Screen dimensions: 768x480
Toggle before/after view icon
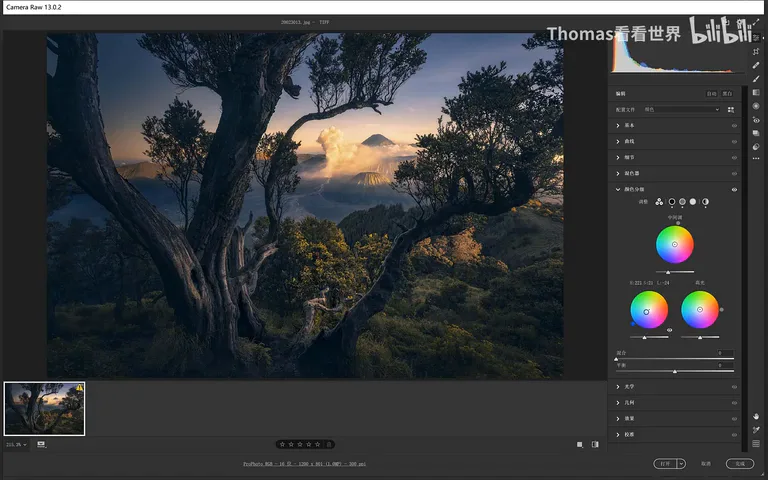pos(595,445)
